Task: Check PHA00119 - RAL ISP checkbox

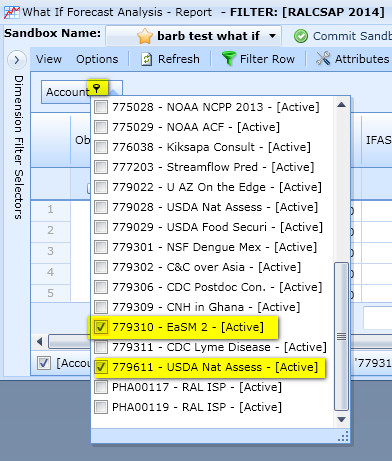Action: pyautogui.click(x=101, y=407)
